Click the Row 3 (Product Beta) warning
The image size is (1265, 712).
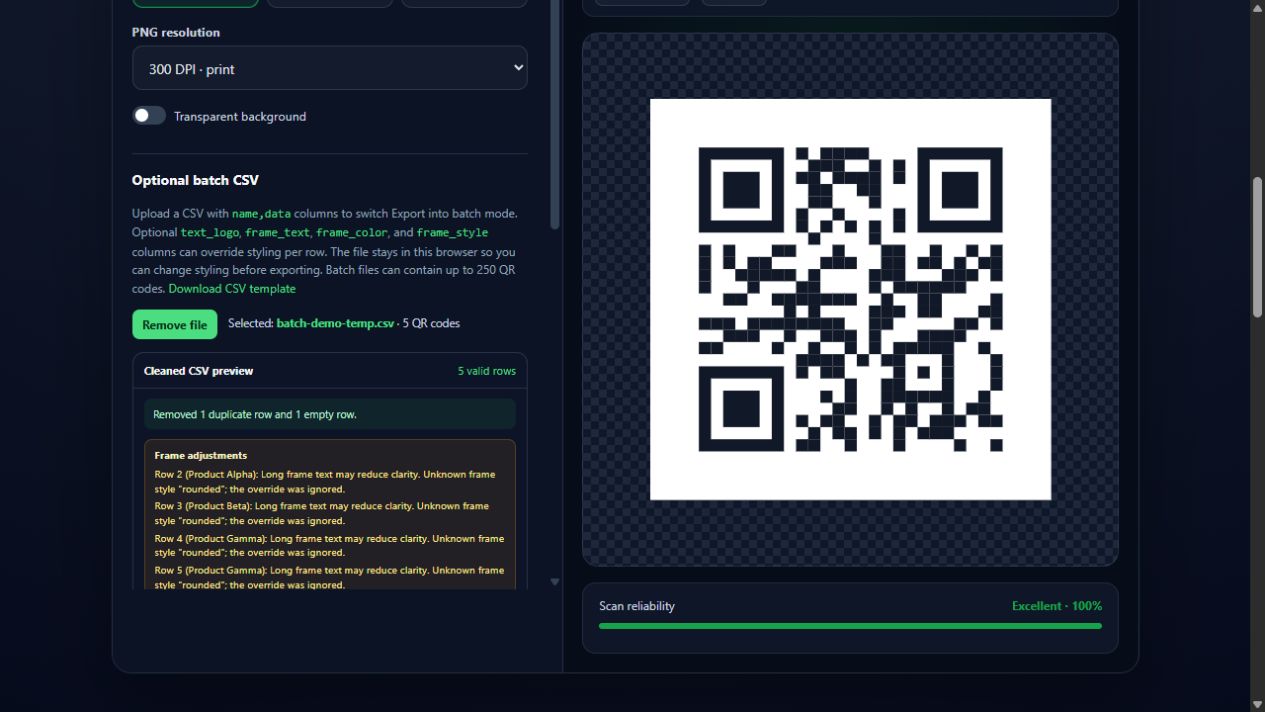[x=329, y=513]
